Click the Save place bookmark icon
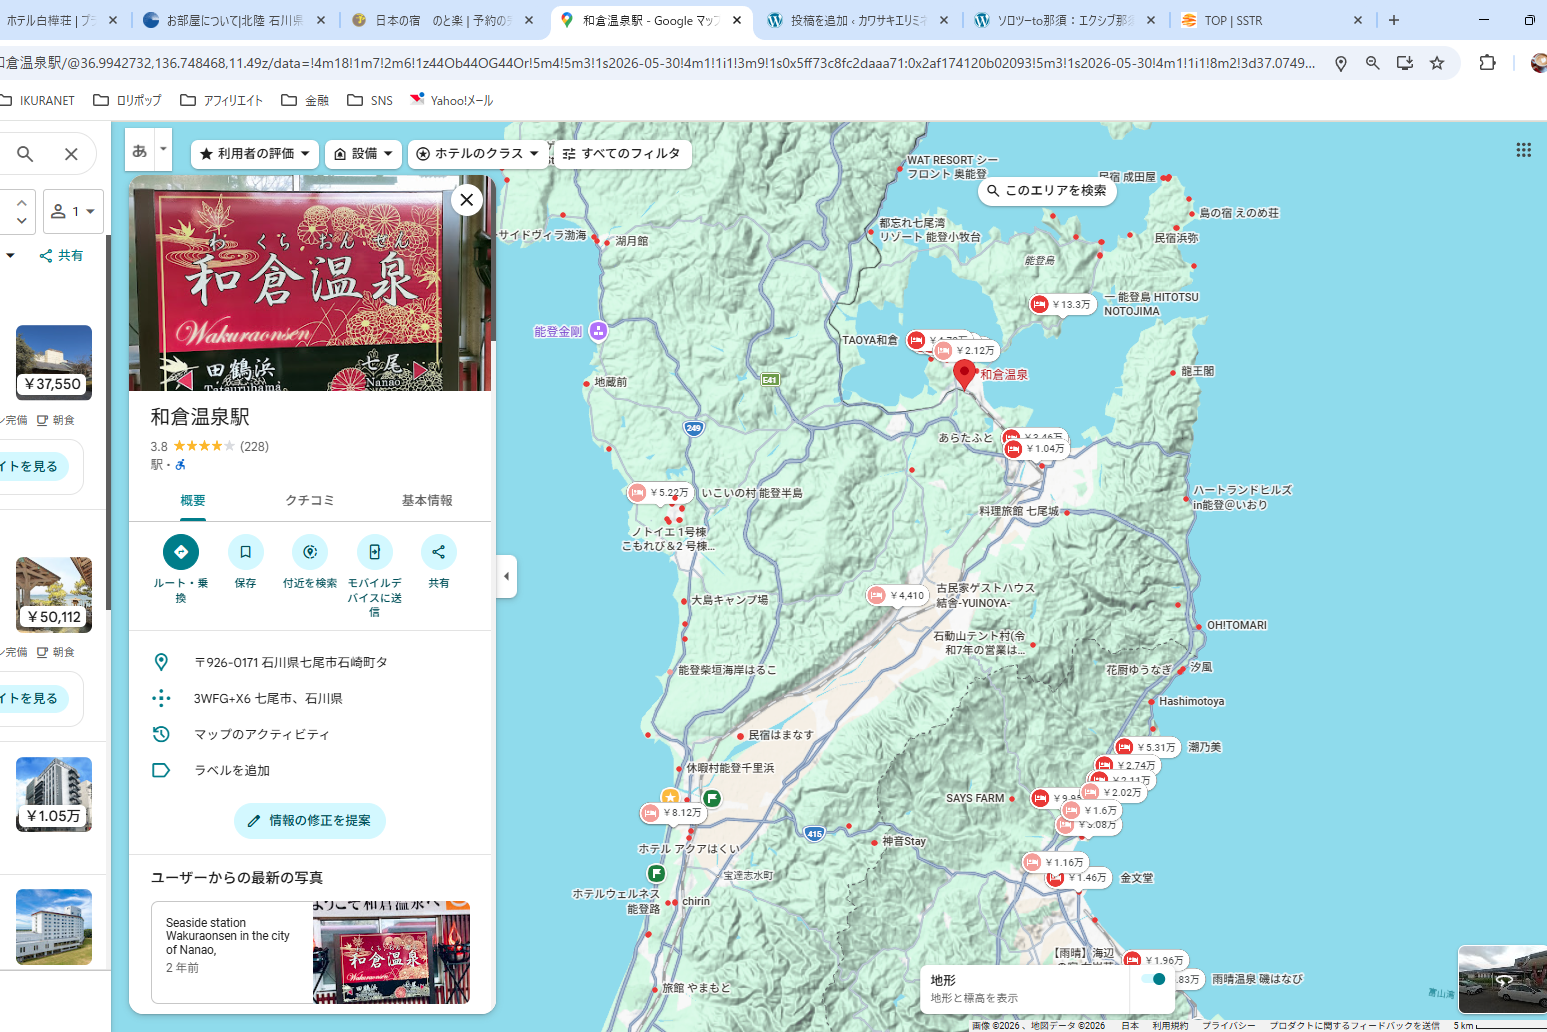 coord(245,552)
